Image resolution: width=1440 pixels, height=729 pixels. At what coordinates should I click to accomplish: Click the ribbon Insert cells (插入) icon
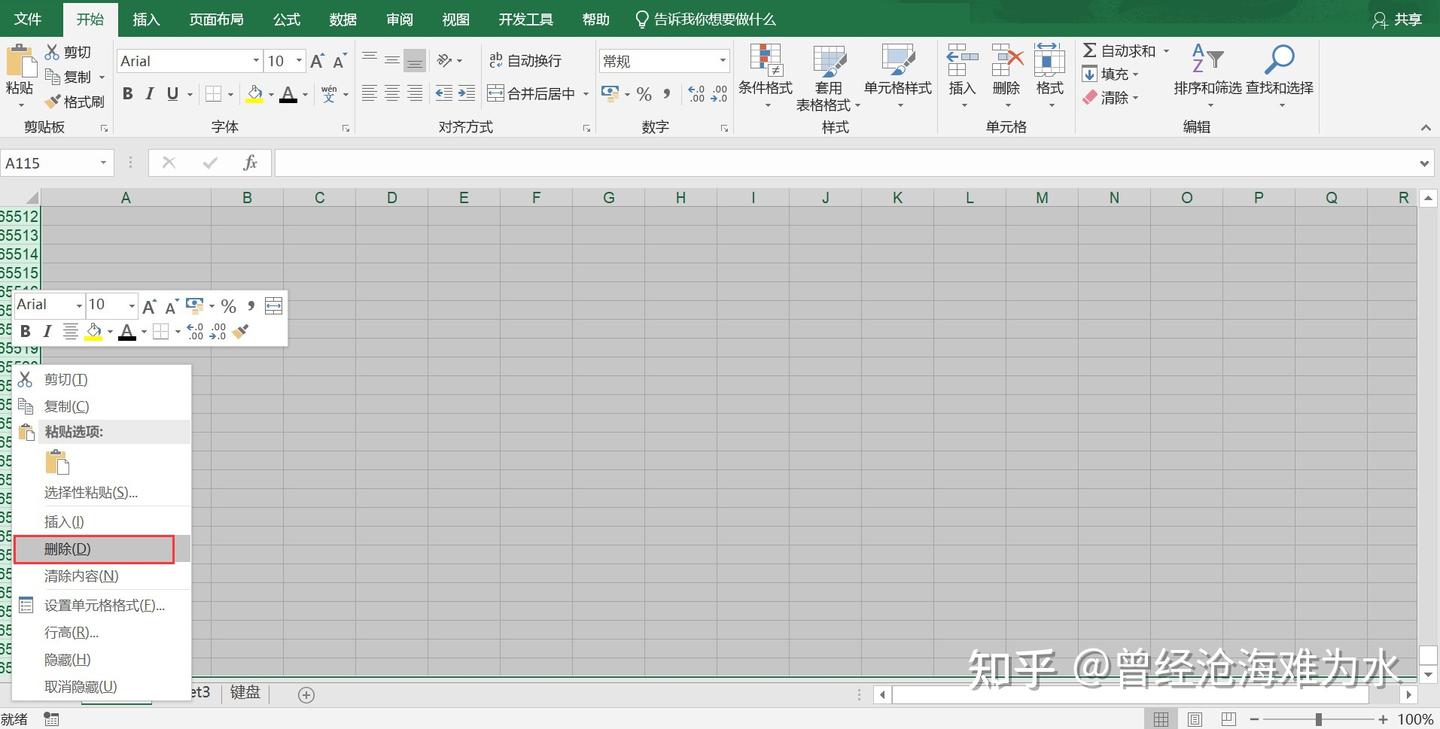[x=962, y=60]
